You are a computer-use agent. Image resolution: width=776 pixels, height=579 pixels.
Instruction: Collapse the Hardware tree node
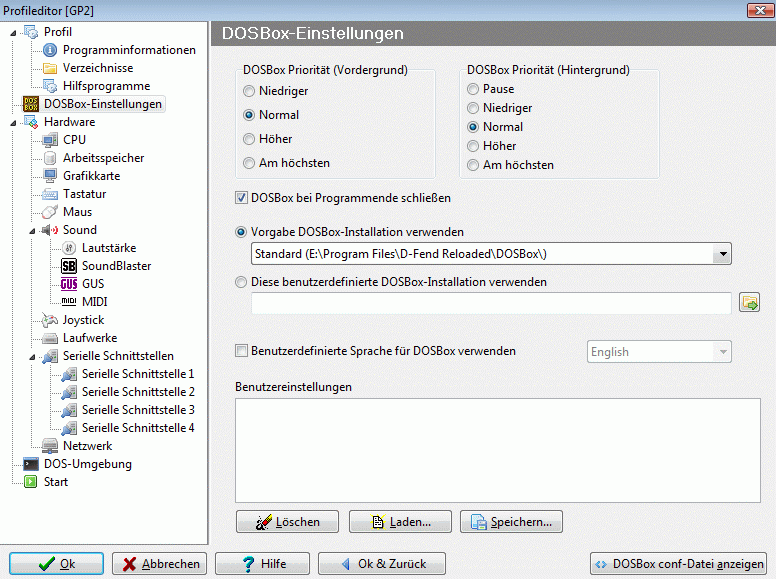pos(13,123)
